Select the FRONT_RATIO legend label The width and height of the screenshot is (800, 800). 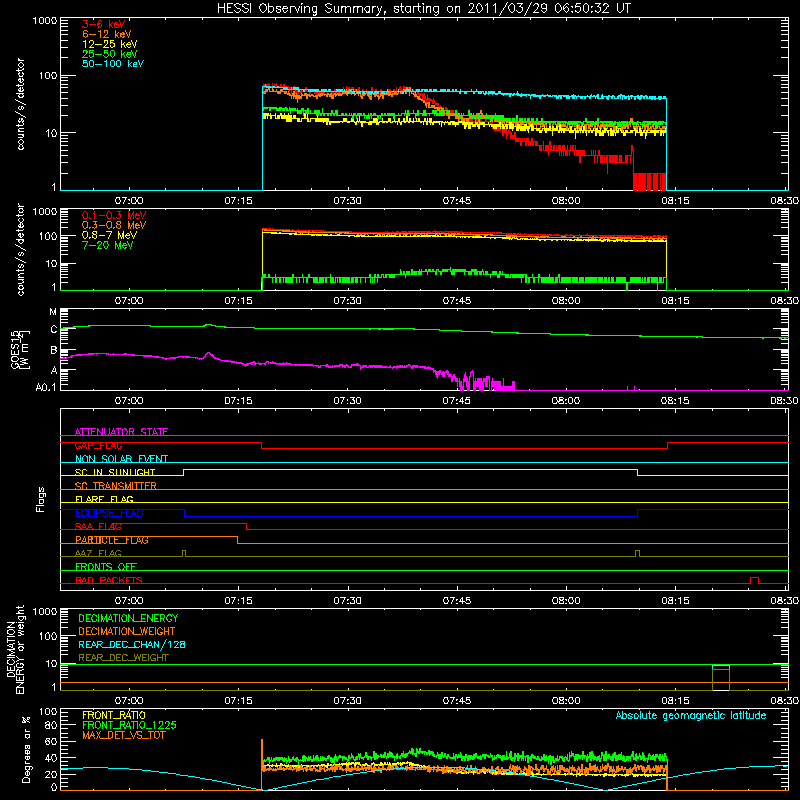(114, 715)
